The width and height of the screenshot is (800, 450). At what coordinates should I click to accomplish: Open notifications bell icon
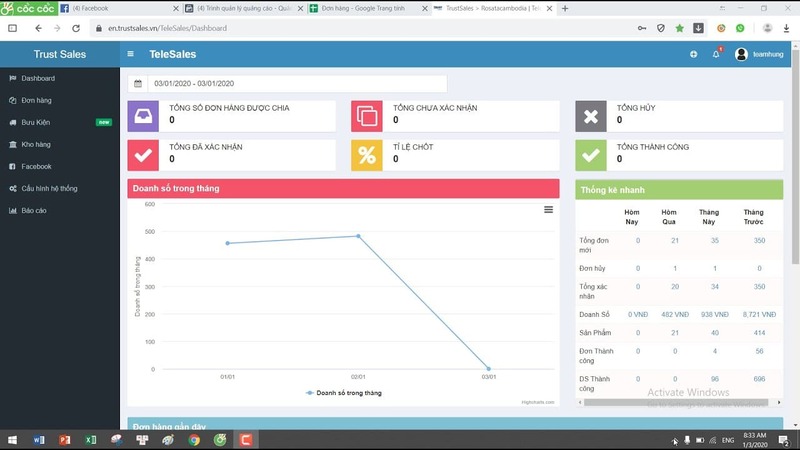coord(716,54)
